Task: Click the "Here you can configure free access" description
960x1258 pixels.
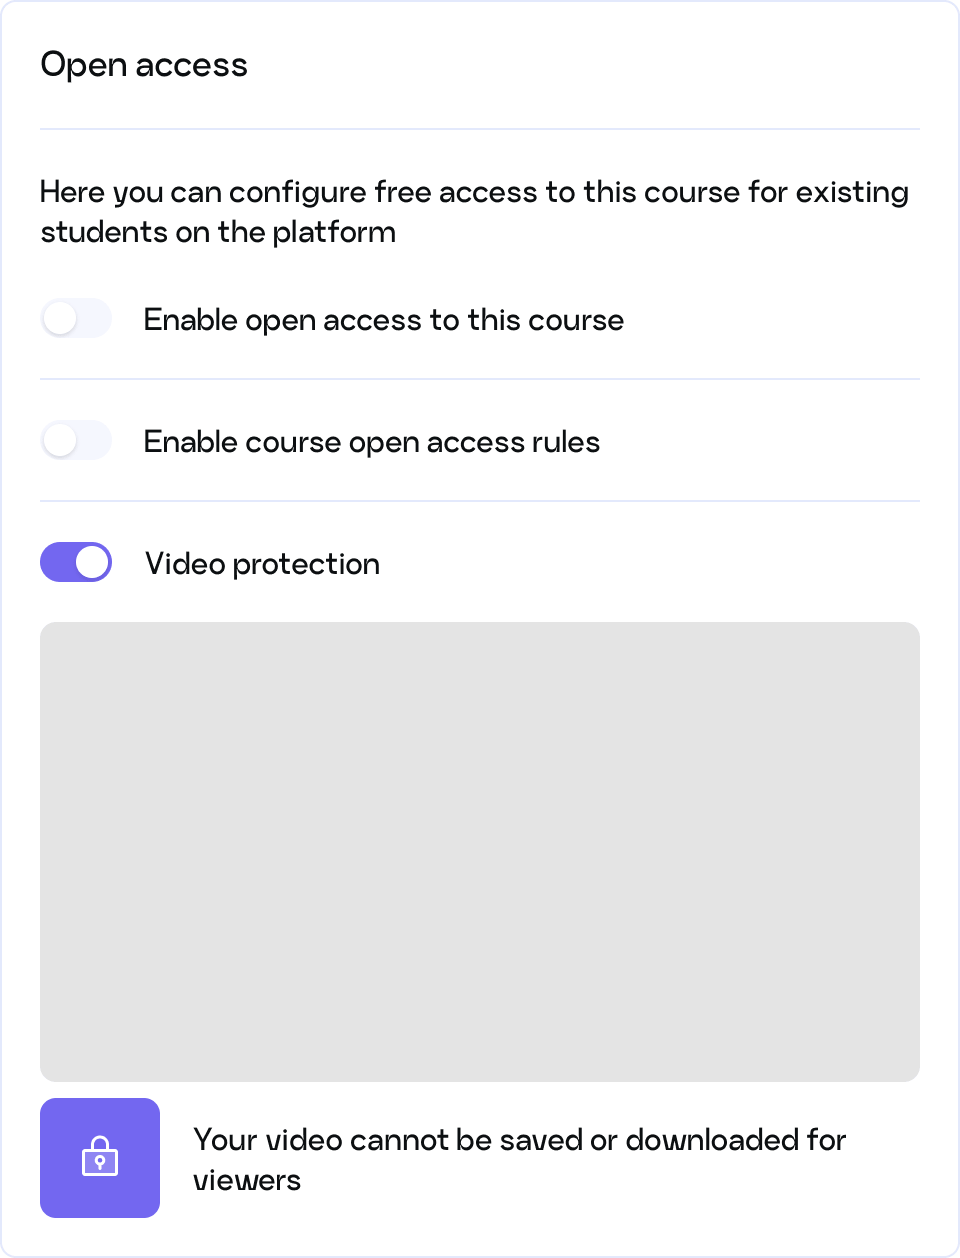Action: tap(474, 192)
